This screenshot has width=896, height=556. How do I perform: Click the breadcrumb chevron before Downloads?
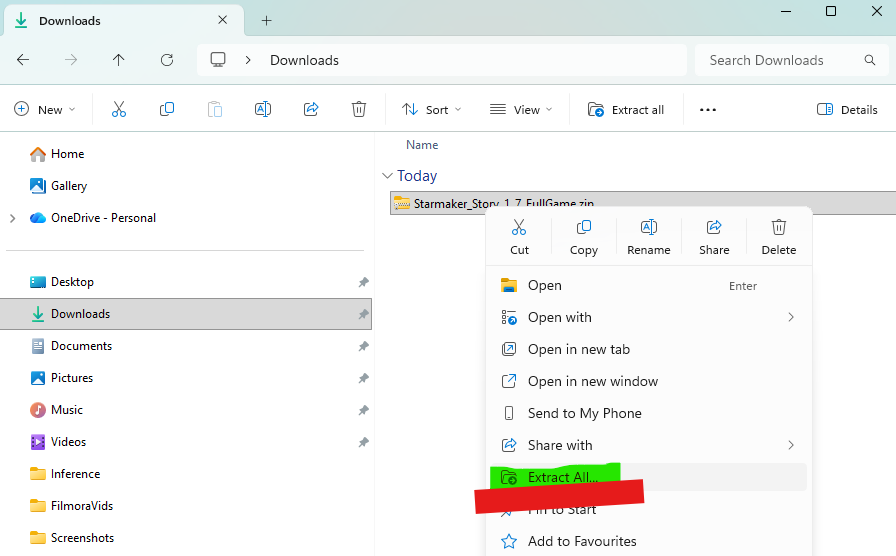tap(248, 60)
